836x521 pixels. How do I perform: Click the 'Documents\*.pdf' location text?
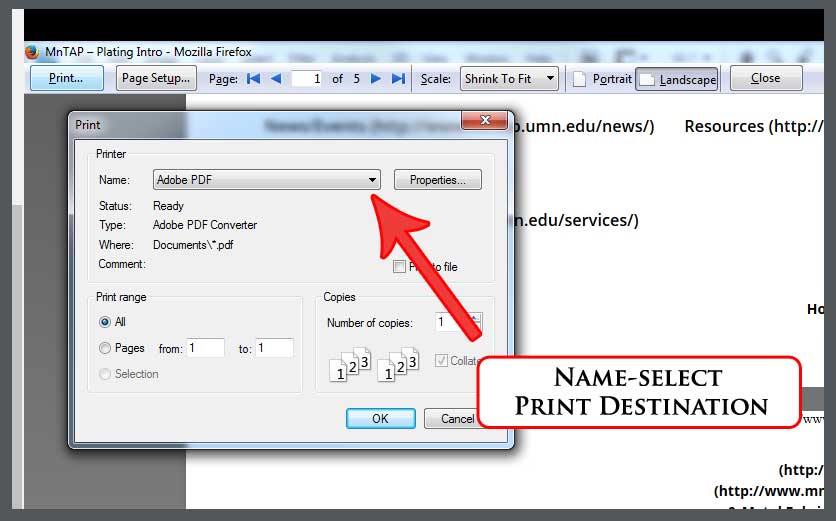193,245
